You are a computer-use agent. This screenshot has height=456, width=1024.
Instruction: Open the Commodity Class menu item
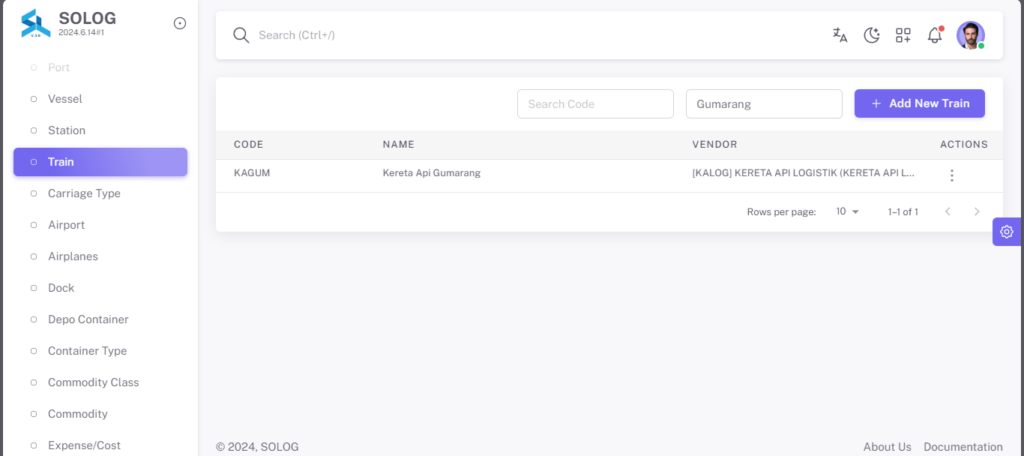coord(101,382)
